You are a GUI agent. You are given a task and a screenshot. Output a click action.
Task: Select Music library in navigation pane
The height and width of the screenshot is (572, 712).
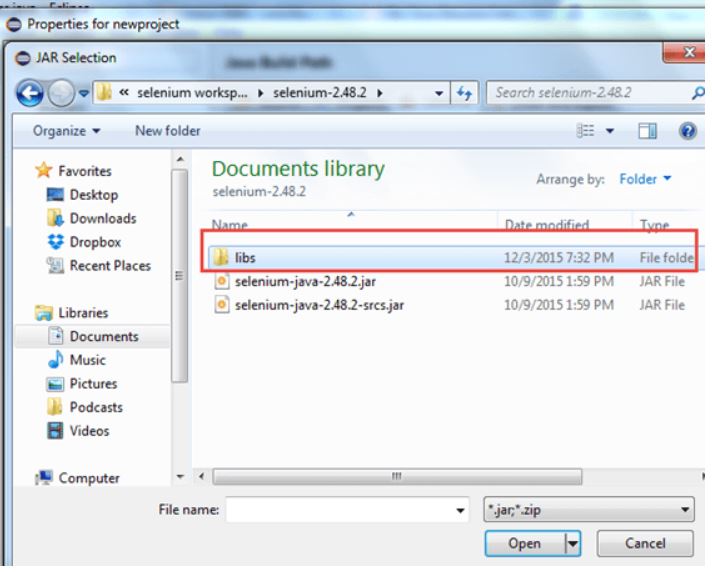(x=88, y=360)
